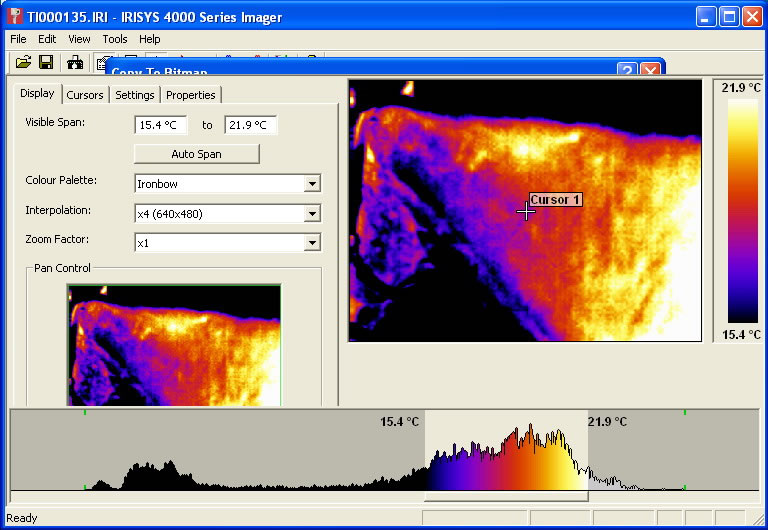Click the Pan Control thumbnail image

[x=174, y=345]
